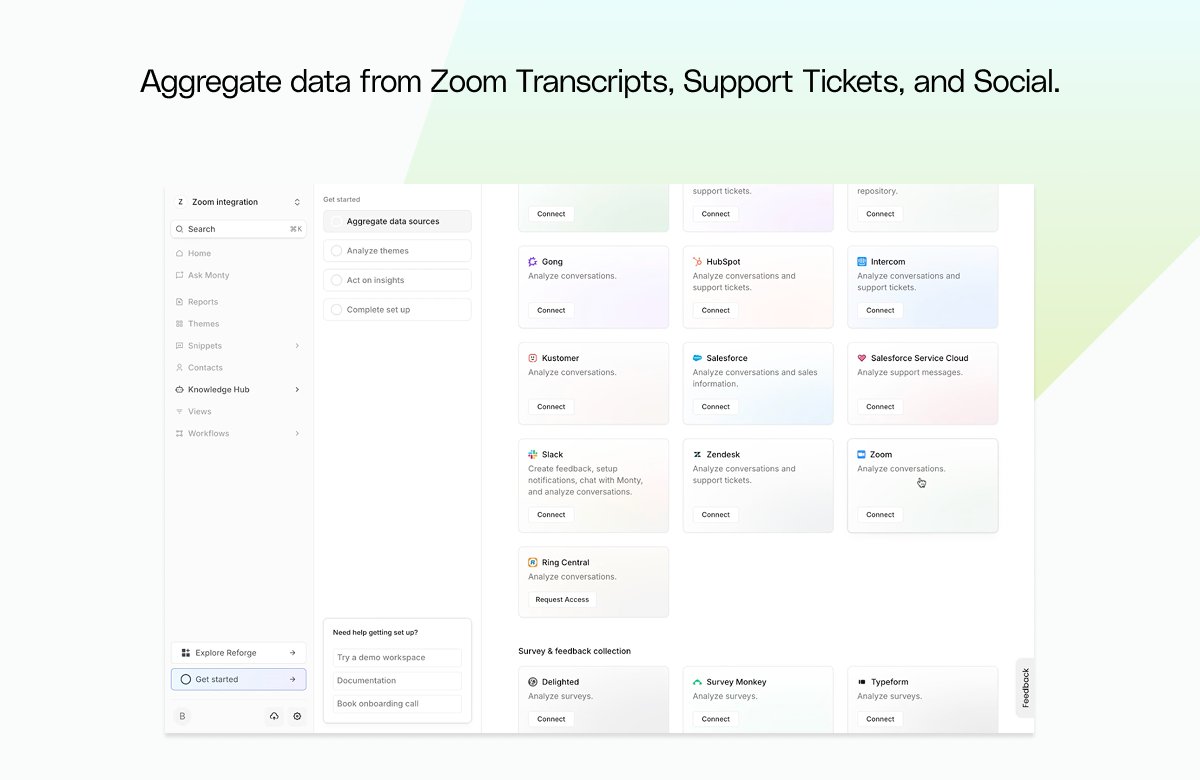Click the Slack logo icon
1200x780 pixels.
533,454
